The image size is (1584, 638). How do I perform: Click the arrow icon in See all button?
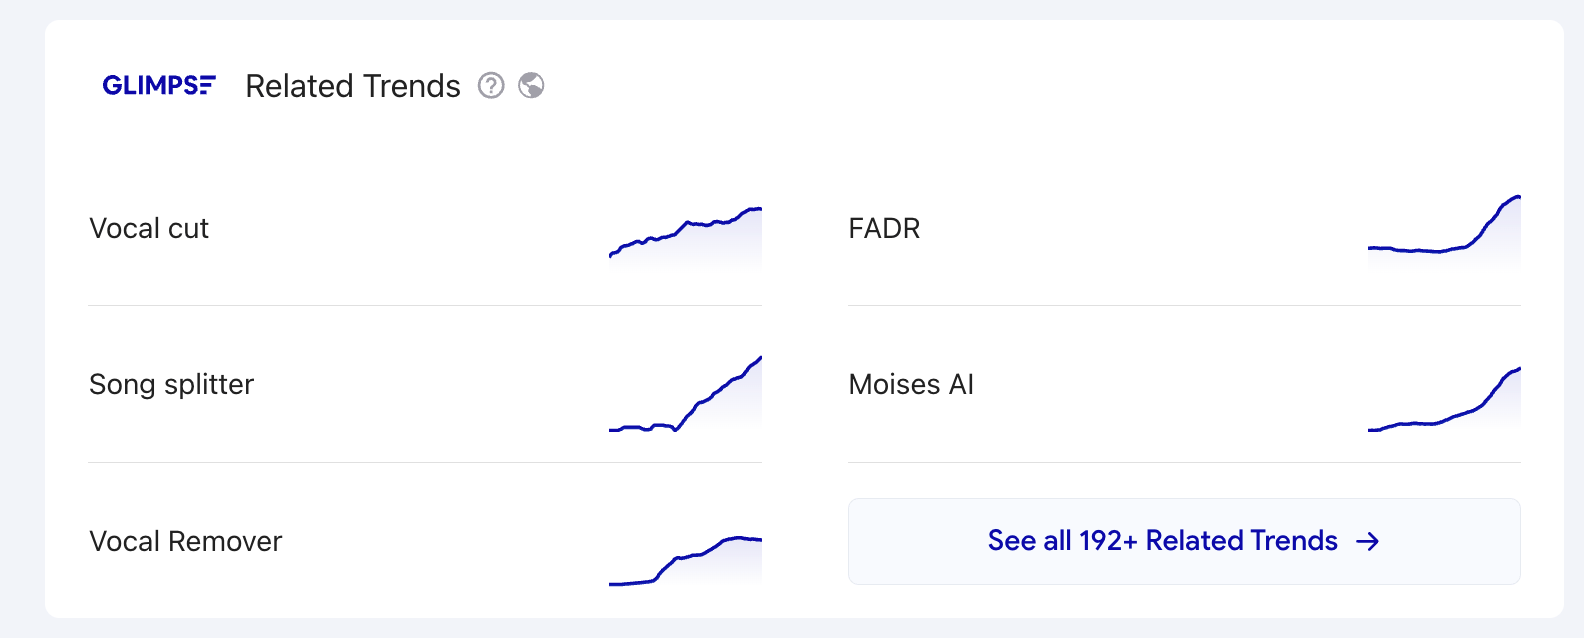[x=1367, y=541]
